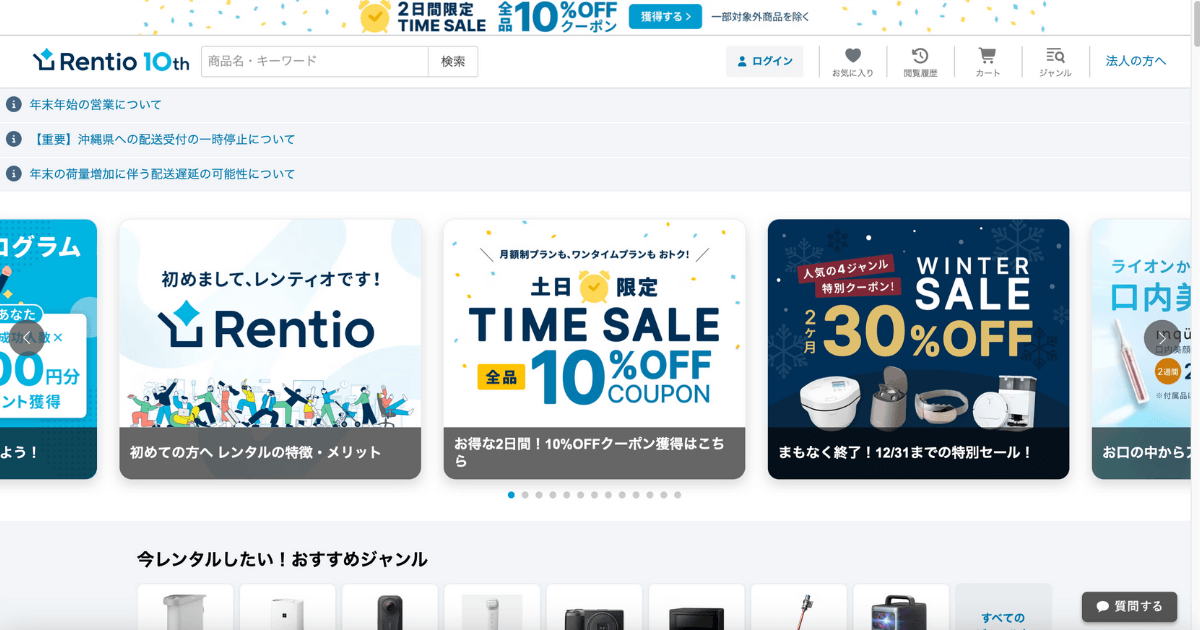This screenshot has height=630, width=1200.
Task: Open the ジャンル search-list icon
Action: [x=1055, y=61]
